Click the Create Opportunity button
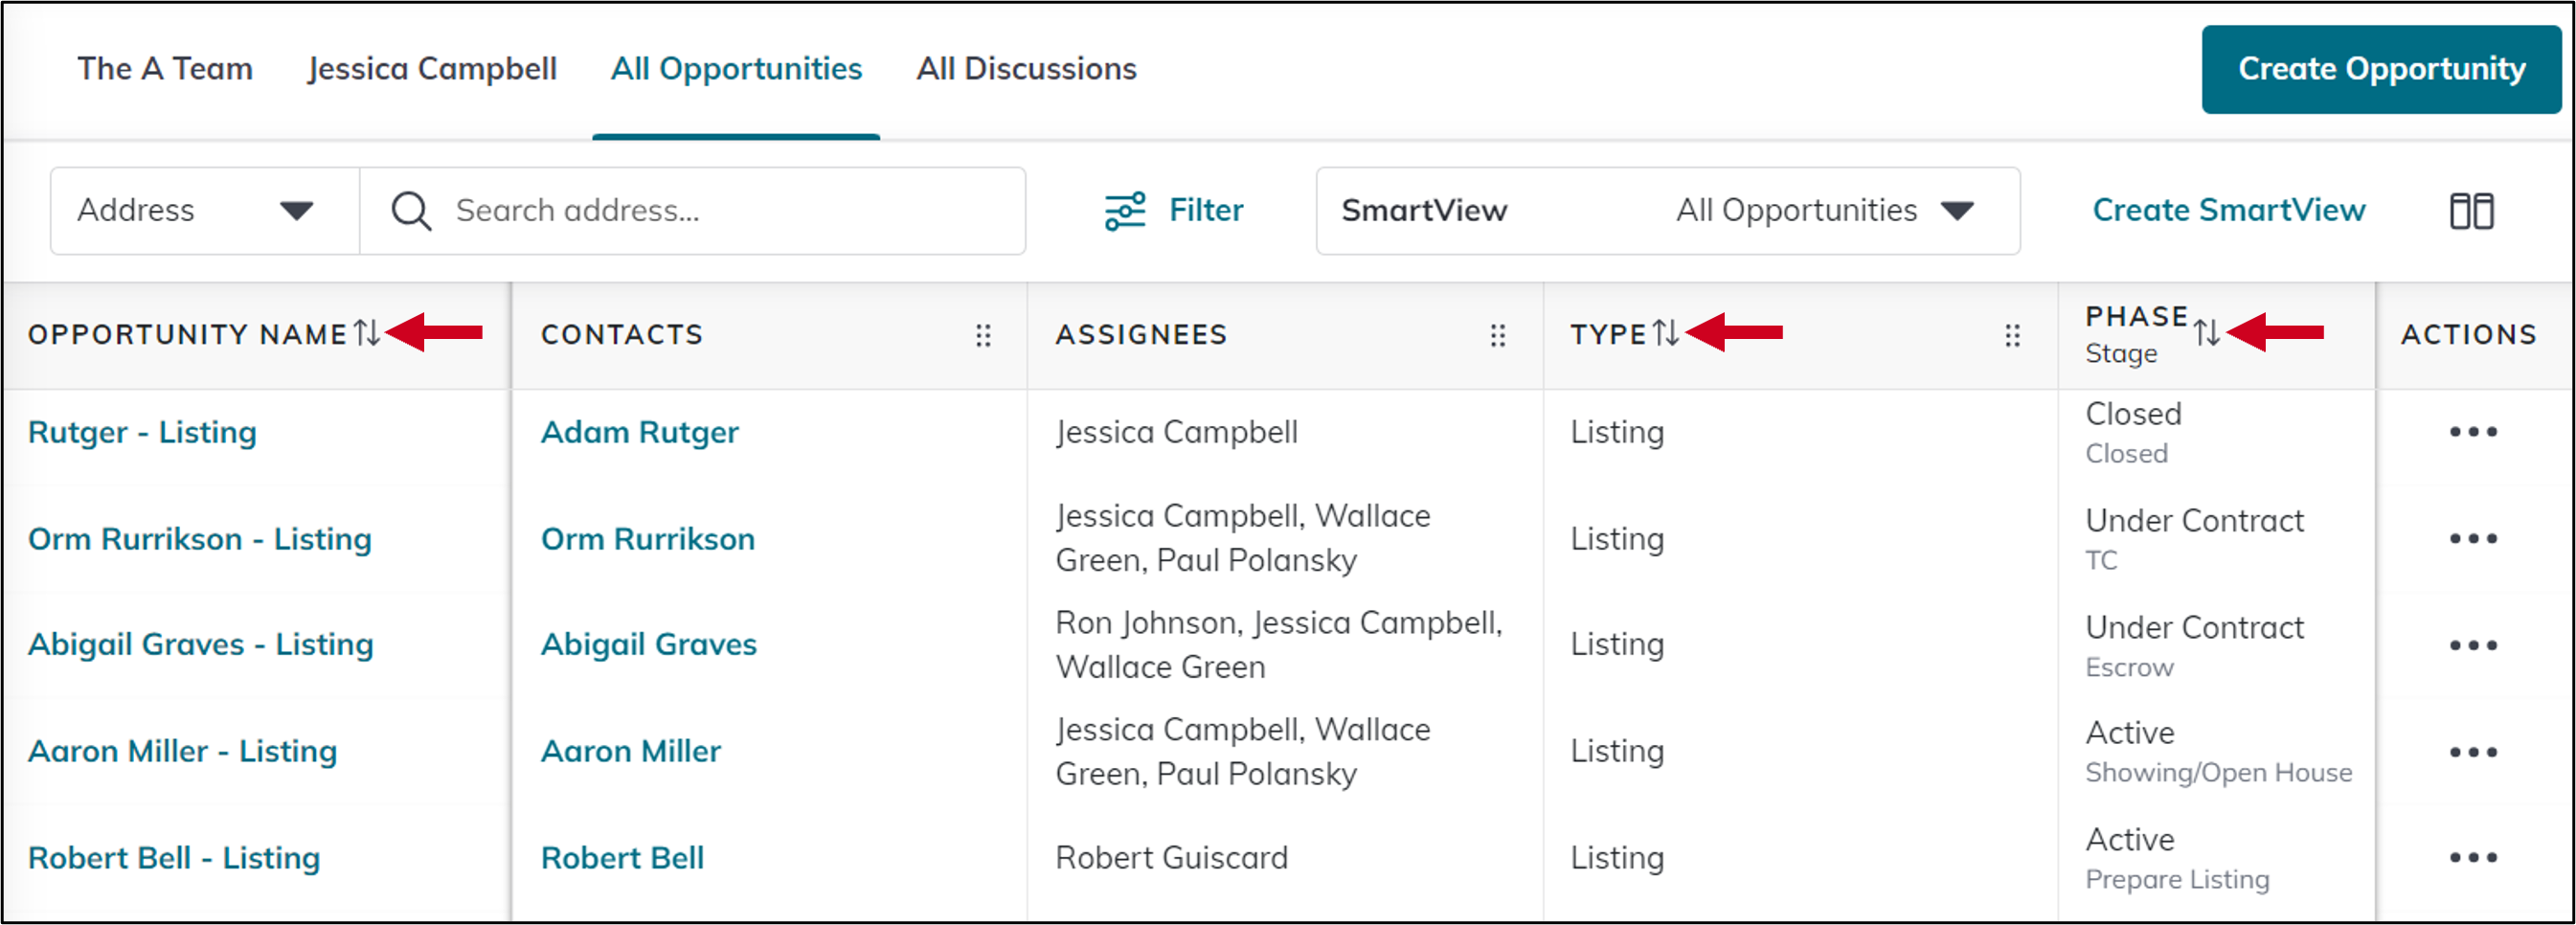This screenshot has width=2576, height=925. 2380,69
